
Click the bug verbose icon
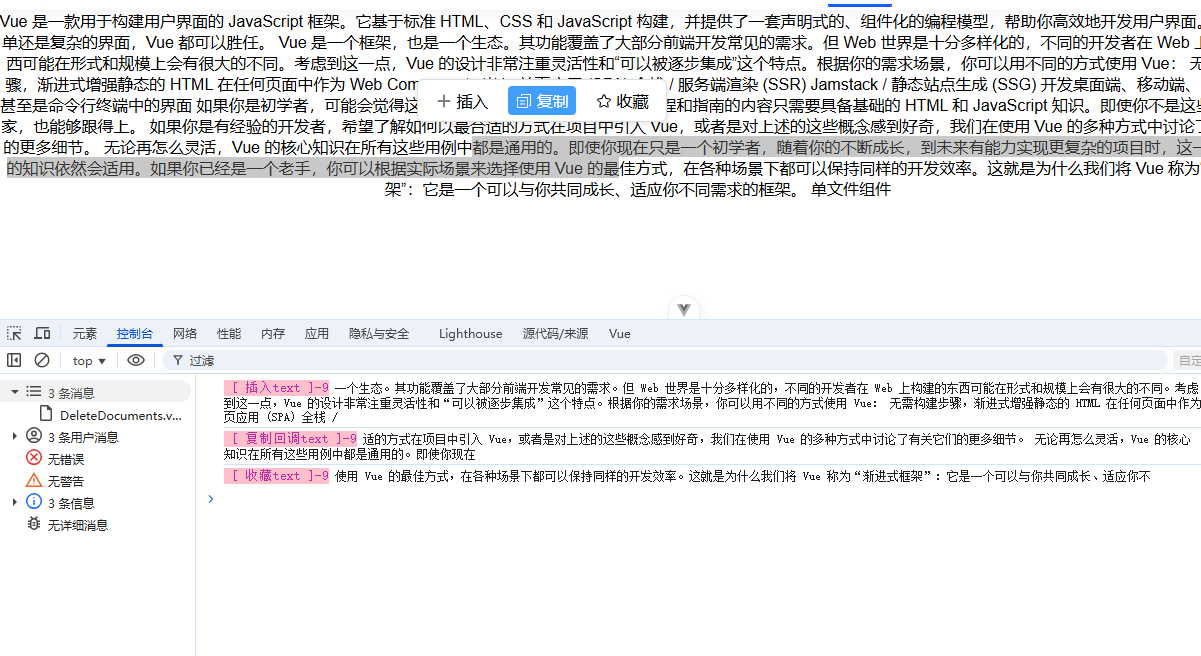[x=34, y=524]
